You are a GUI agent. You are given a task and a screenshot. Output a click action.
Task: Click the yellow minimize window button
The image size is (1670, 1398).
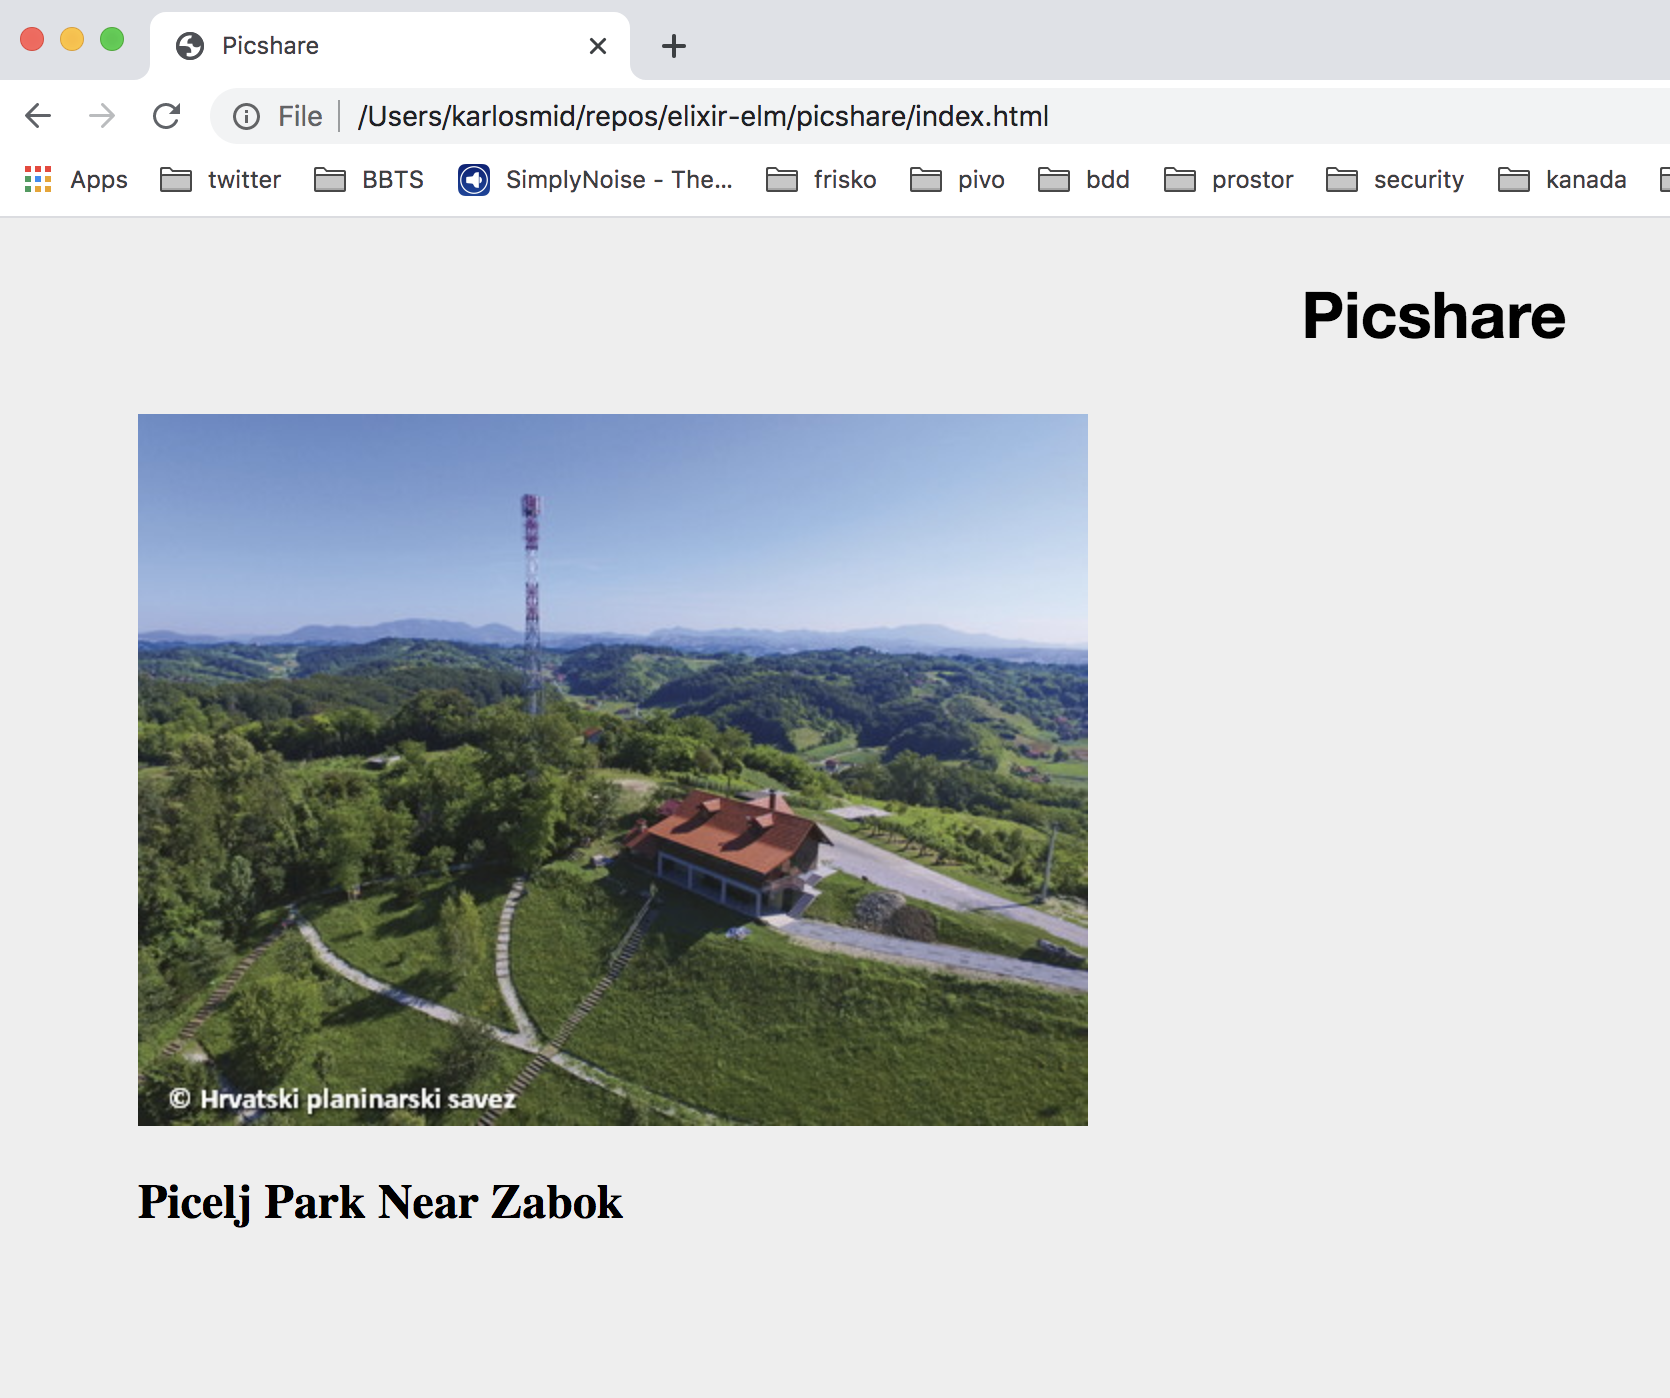pyautogui.click(x=72, y=39)
